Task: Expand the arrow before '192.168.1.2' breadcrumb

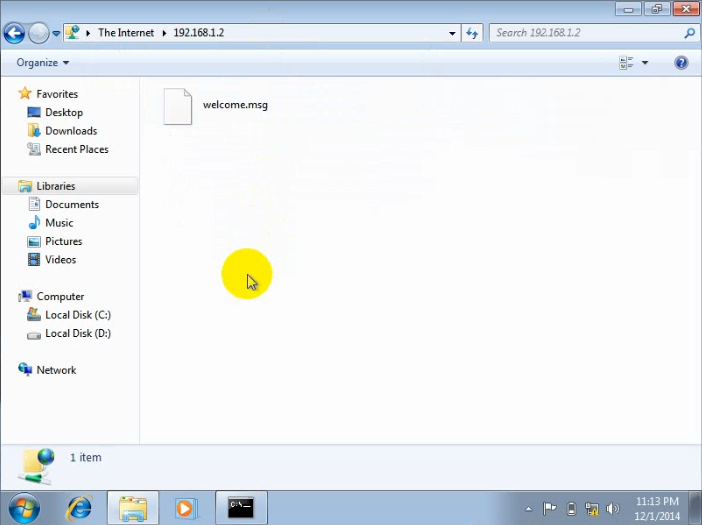Action: pos(164,33)
